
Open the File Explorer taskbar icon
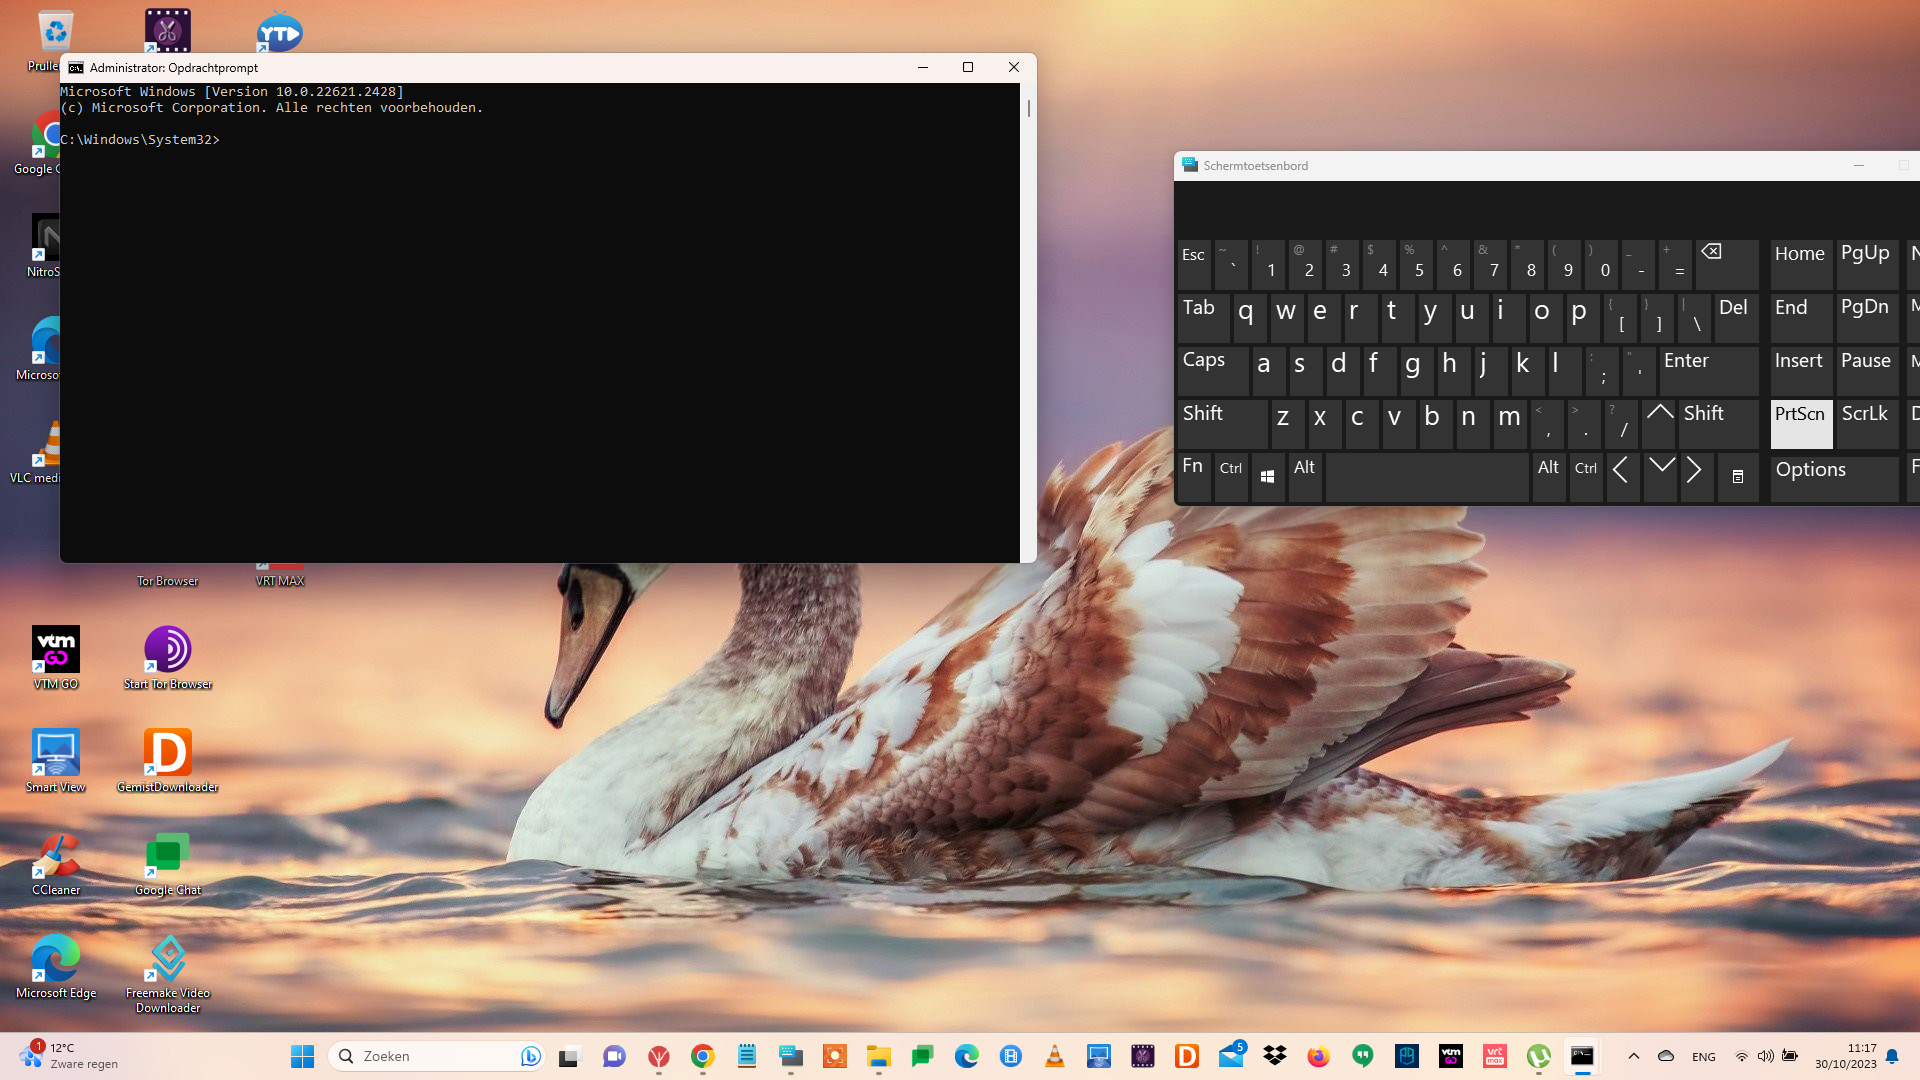tap(878, 1056)
